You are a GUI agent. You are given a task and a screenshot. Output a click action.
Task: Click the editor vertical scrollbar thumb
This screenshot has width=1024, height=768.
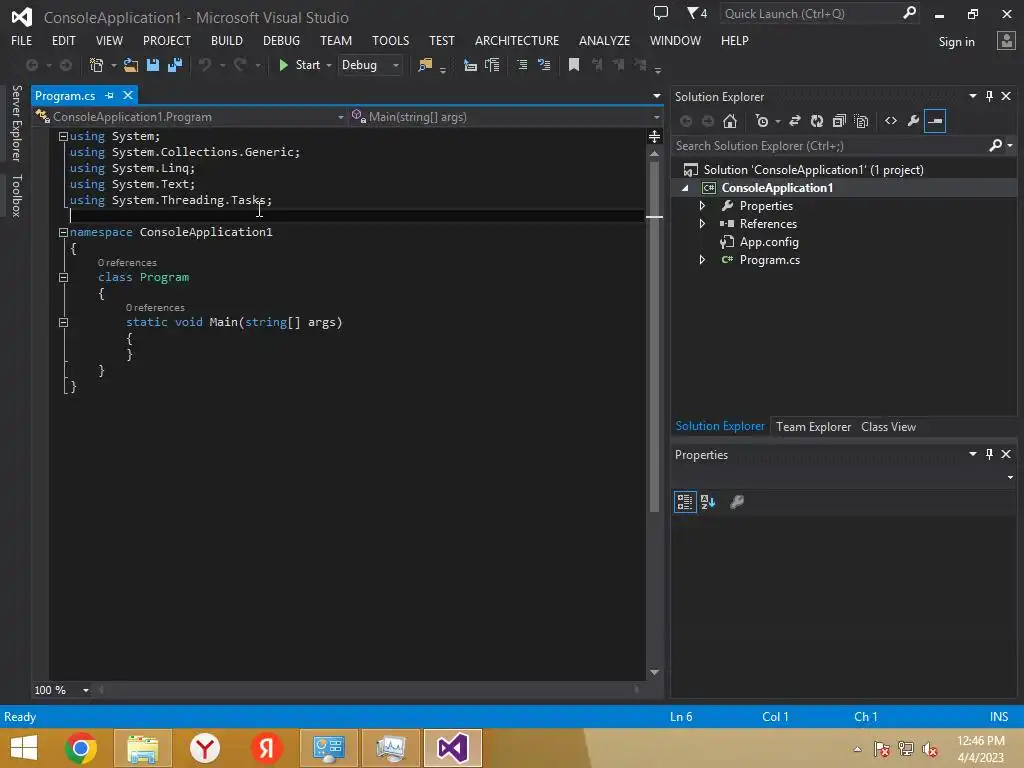coord(654,336)
